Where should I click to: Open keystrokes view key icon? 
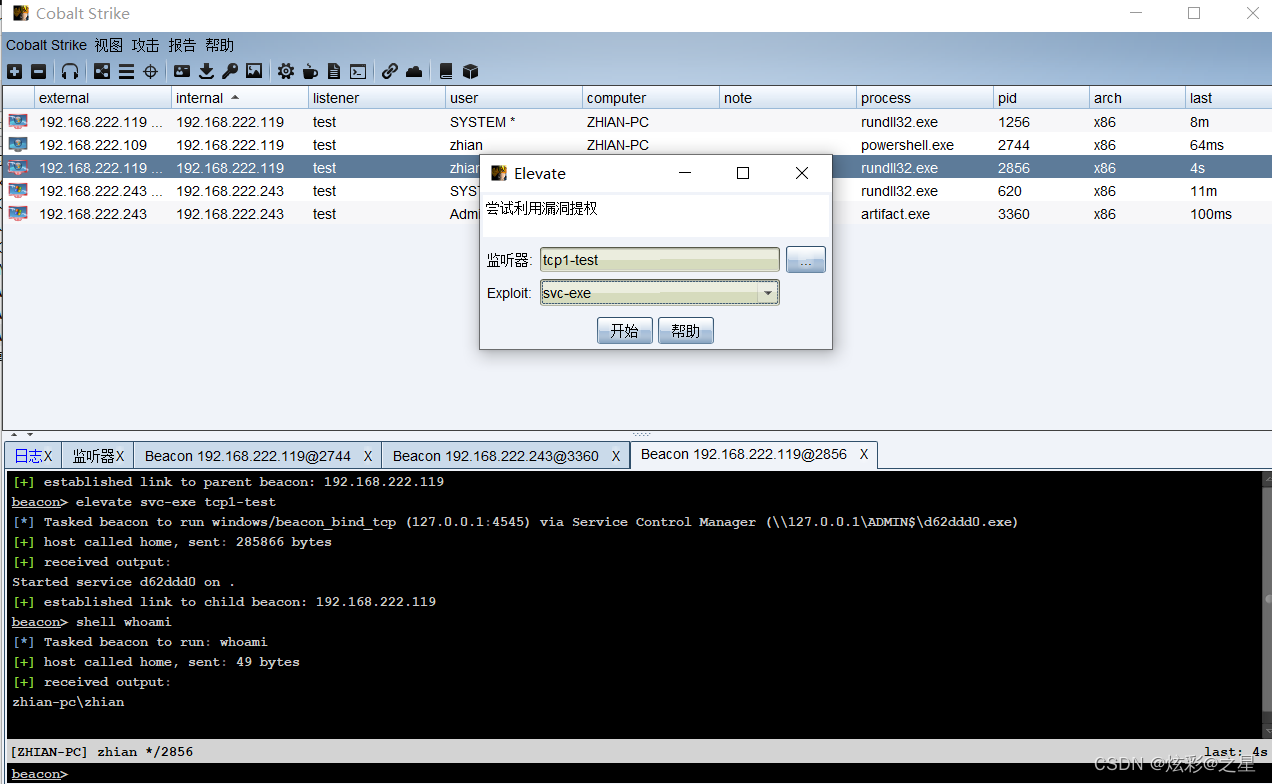[230, 71]
